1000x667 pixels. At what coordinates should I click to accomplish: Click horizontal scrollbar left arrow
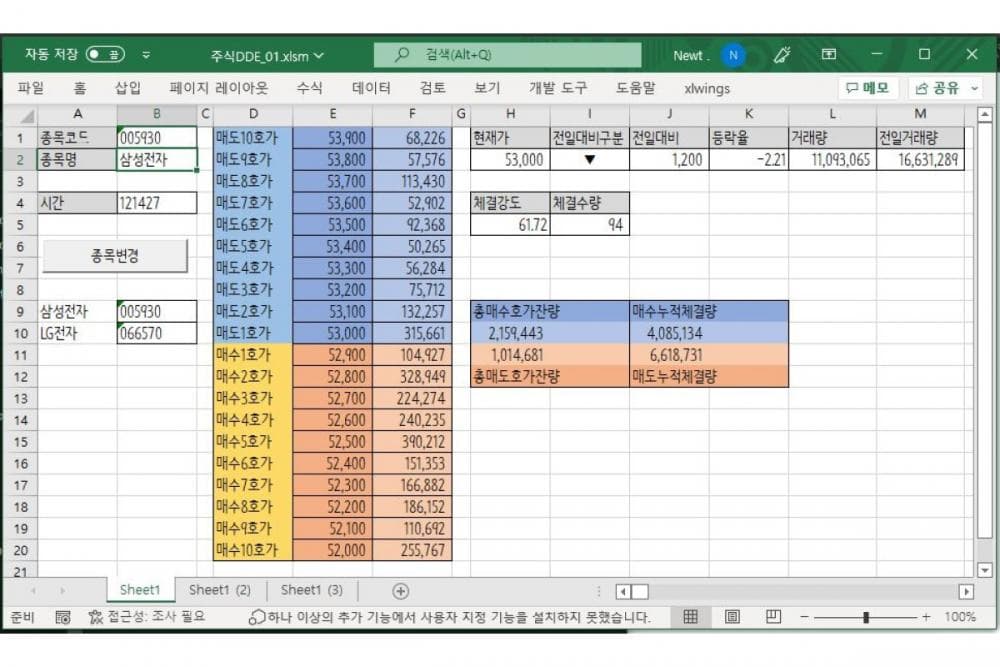[x=623, y=592]
